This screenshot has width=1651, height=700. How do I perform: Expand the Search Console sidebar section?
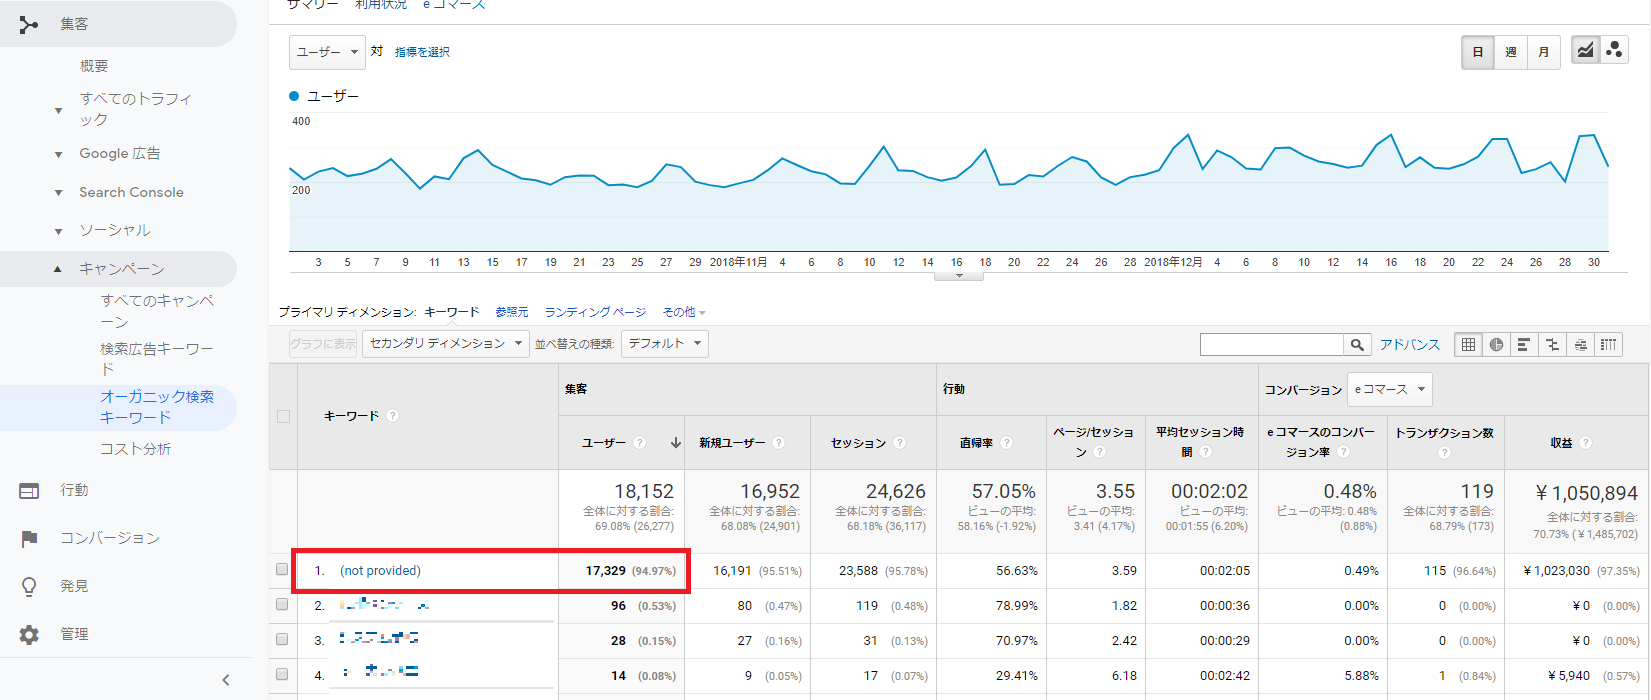pos(131,192)
